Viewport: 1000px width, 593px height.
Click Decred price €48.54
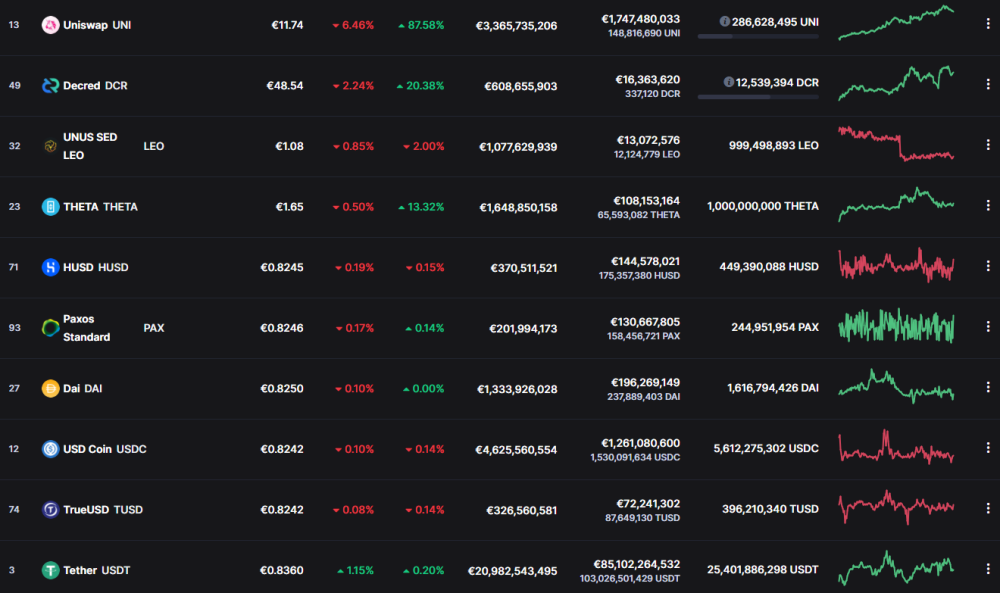[285, 85]
